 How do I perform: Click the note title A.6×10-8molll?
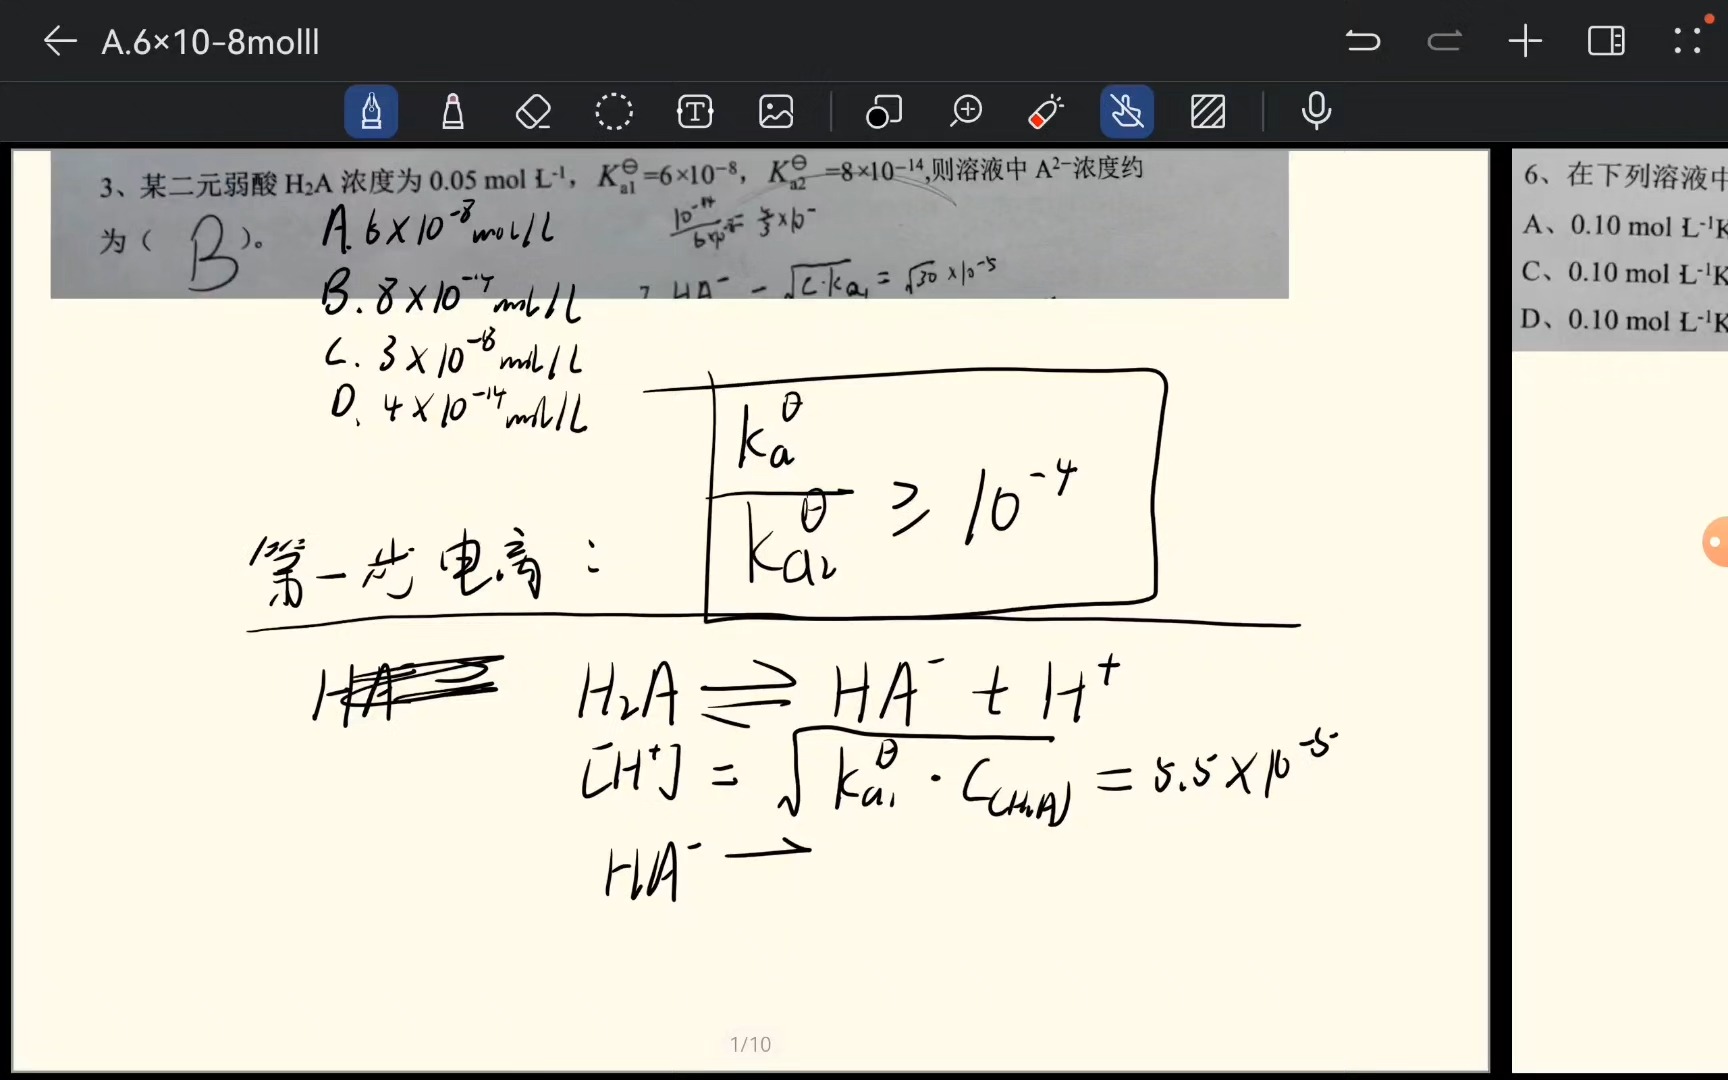tap(210, 42)
